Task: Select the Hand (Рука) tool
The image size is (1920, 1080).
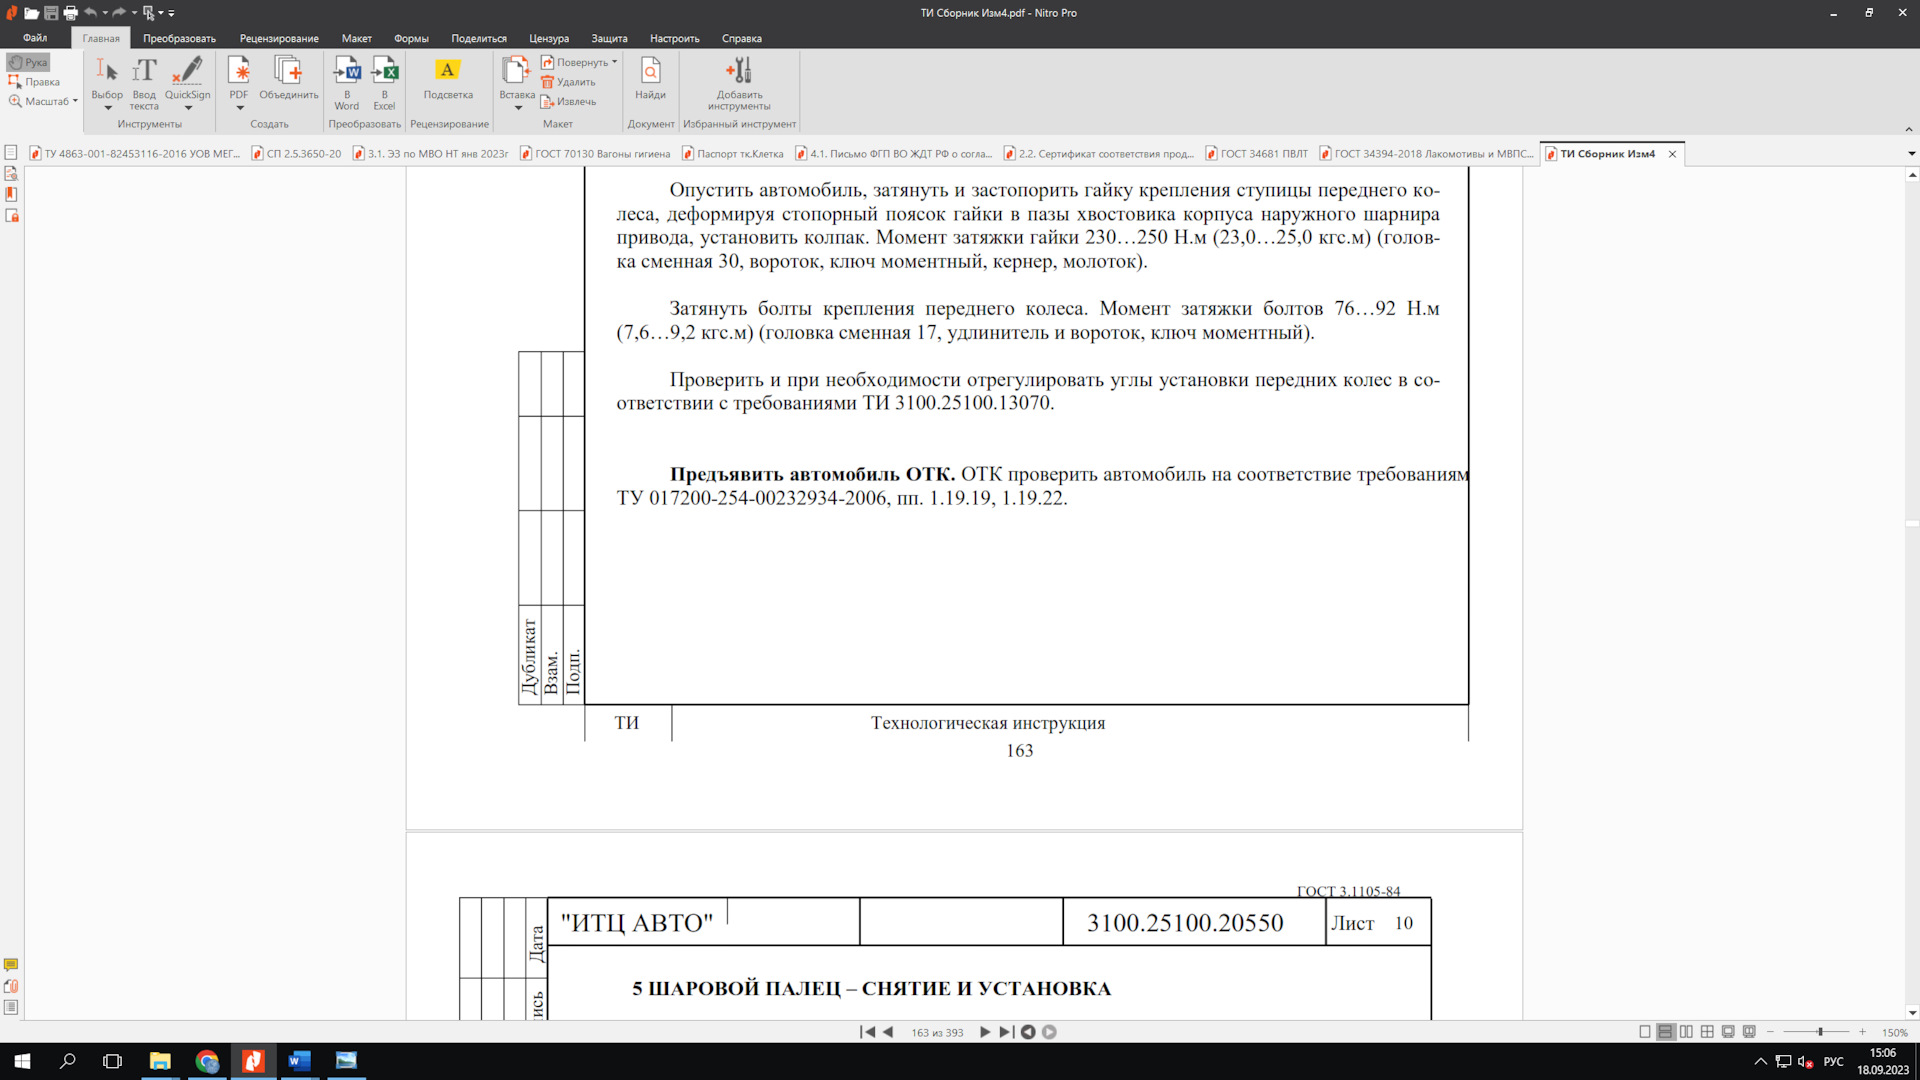Action: (x=28, y=62)
